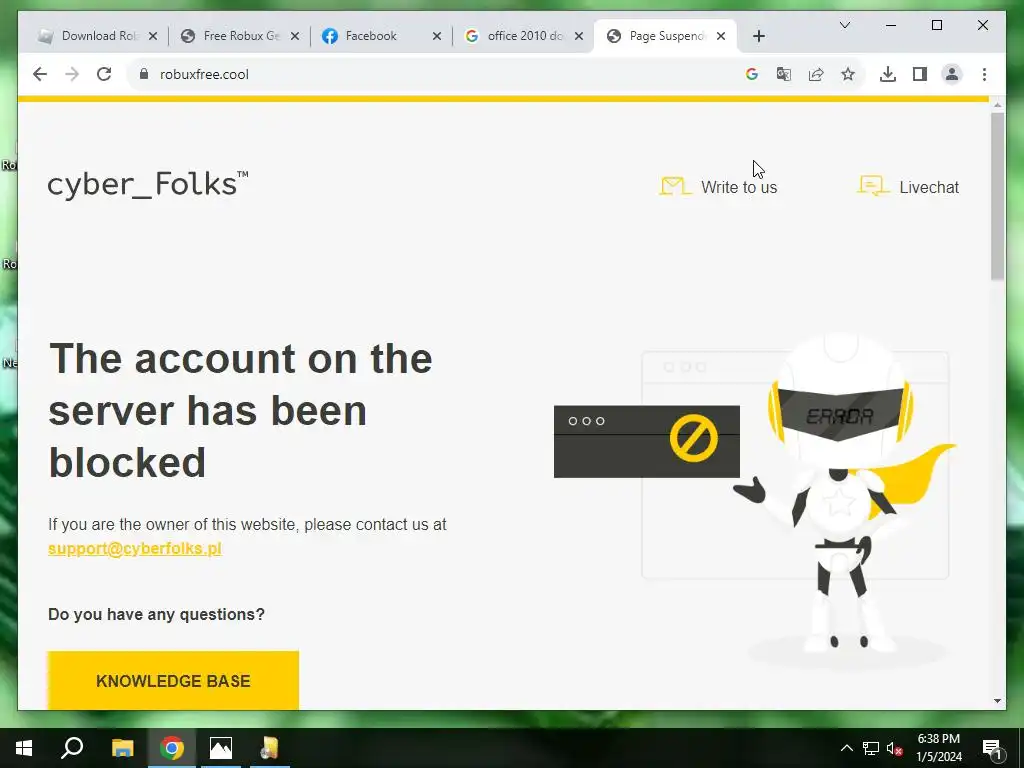Image resolution: width=1024 pixels, height=768 pixels.
Task: Open the Chrome downloads icon
Action: point(888,74)
